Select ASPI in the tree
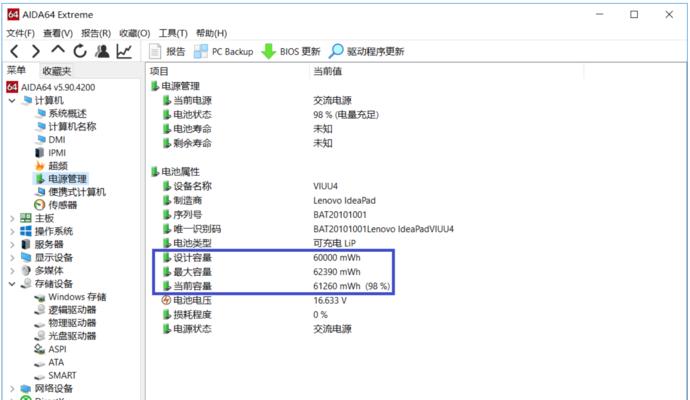The width and height of the screenshot is (690, 400). coord(51,349)
